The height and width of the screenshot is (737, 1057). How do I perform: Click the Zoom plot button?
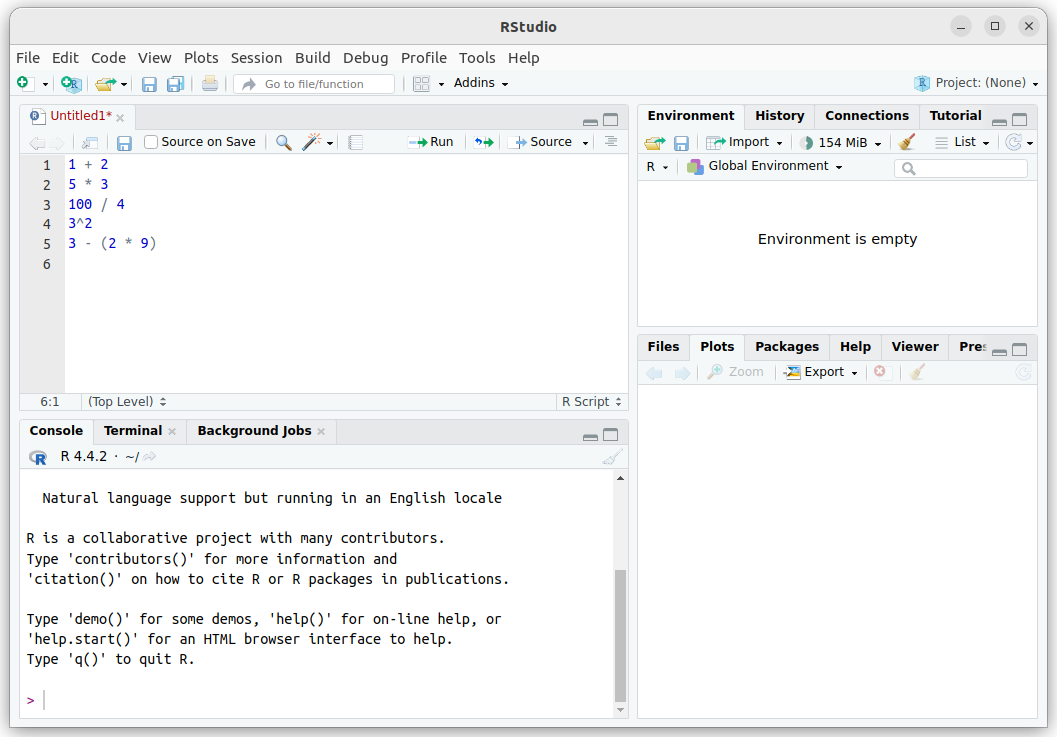(x=735, y=372)
